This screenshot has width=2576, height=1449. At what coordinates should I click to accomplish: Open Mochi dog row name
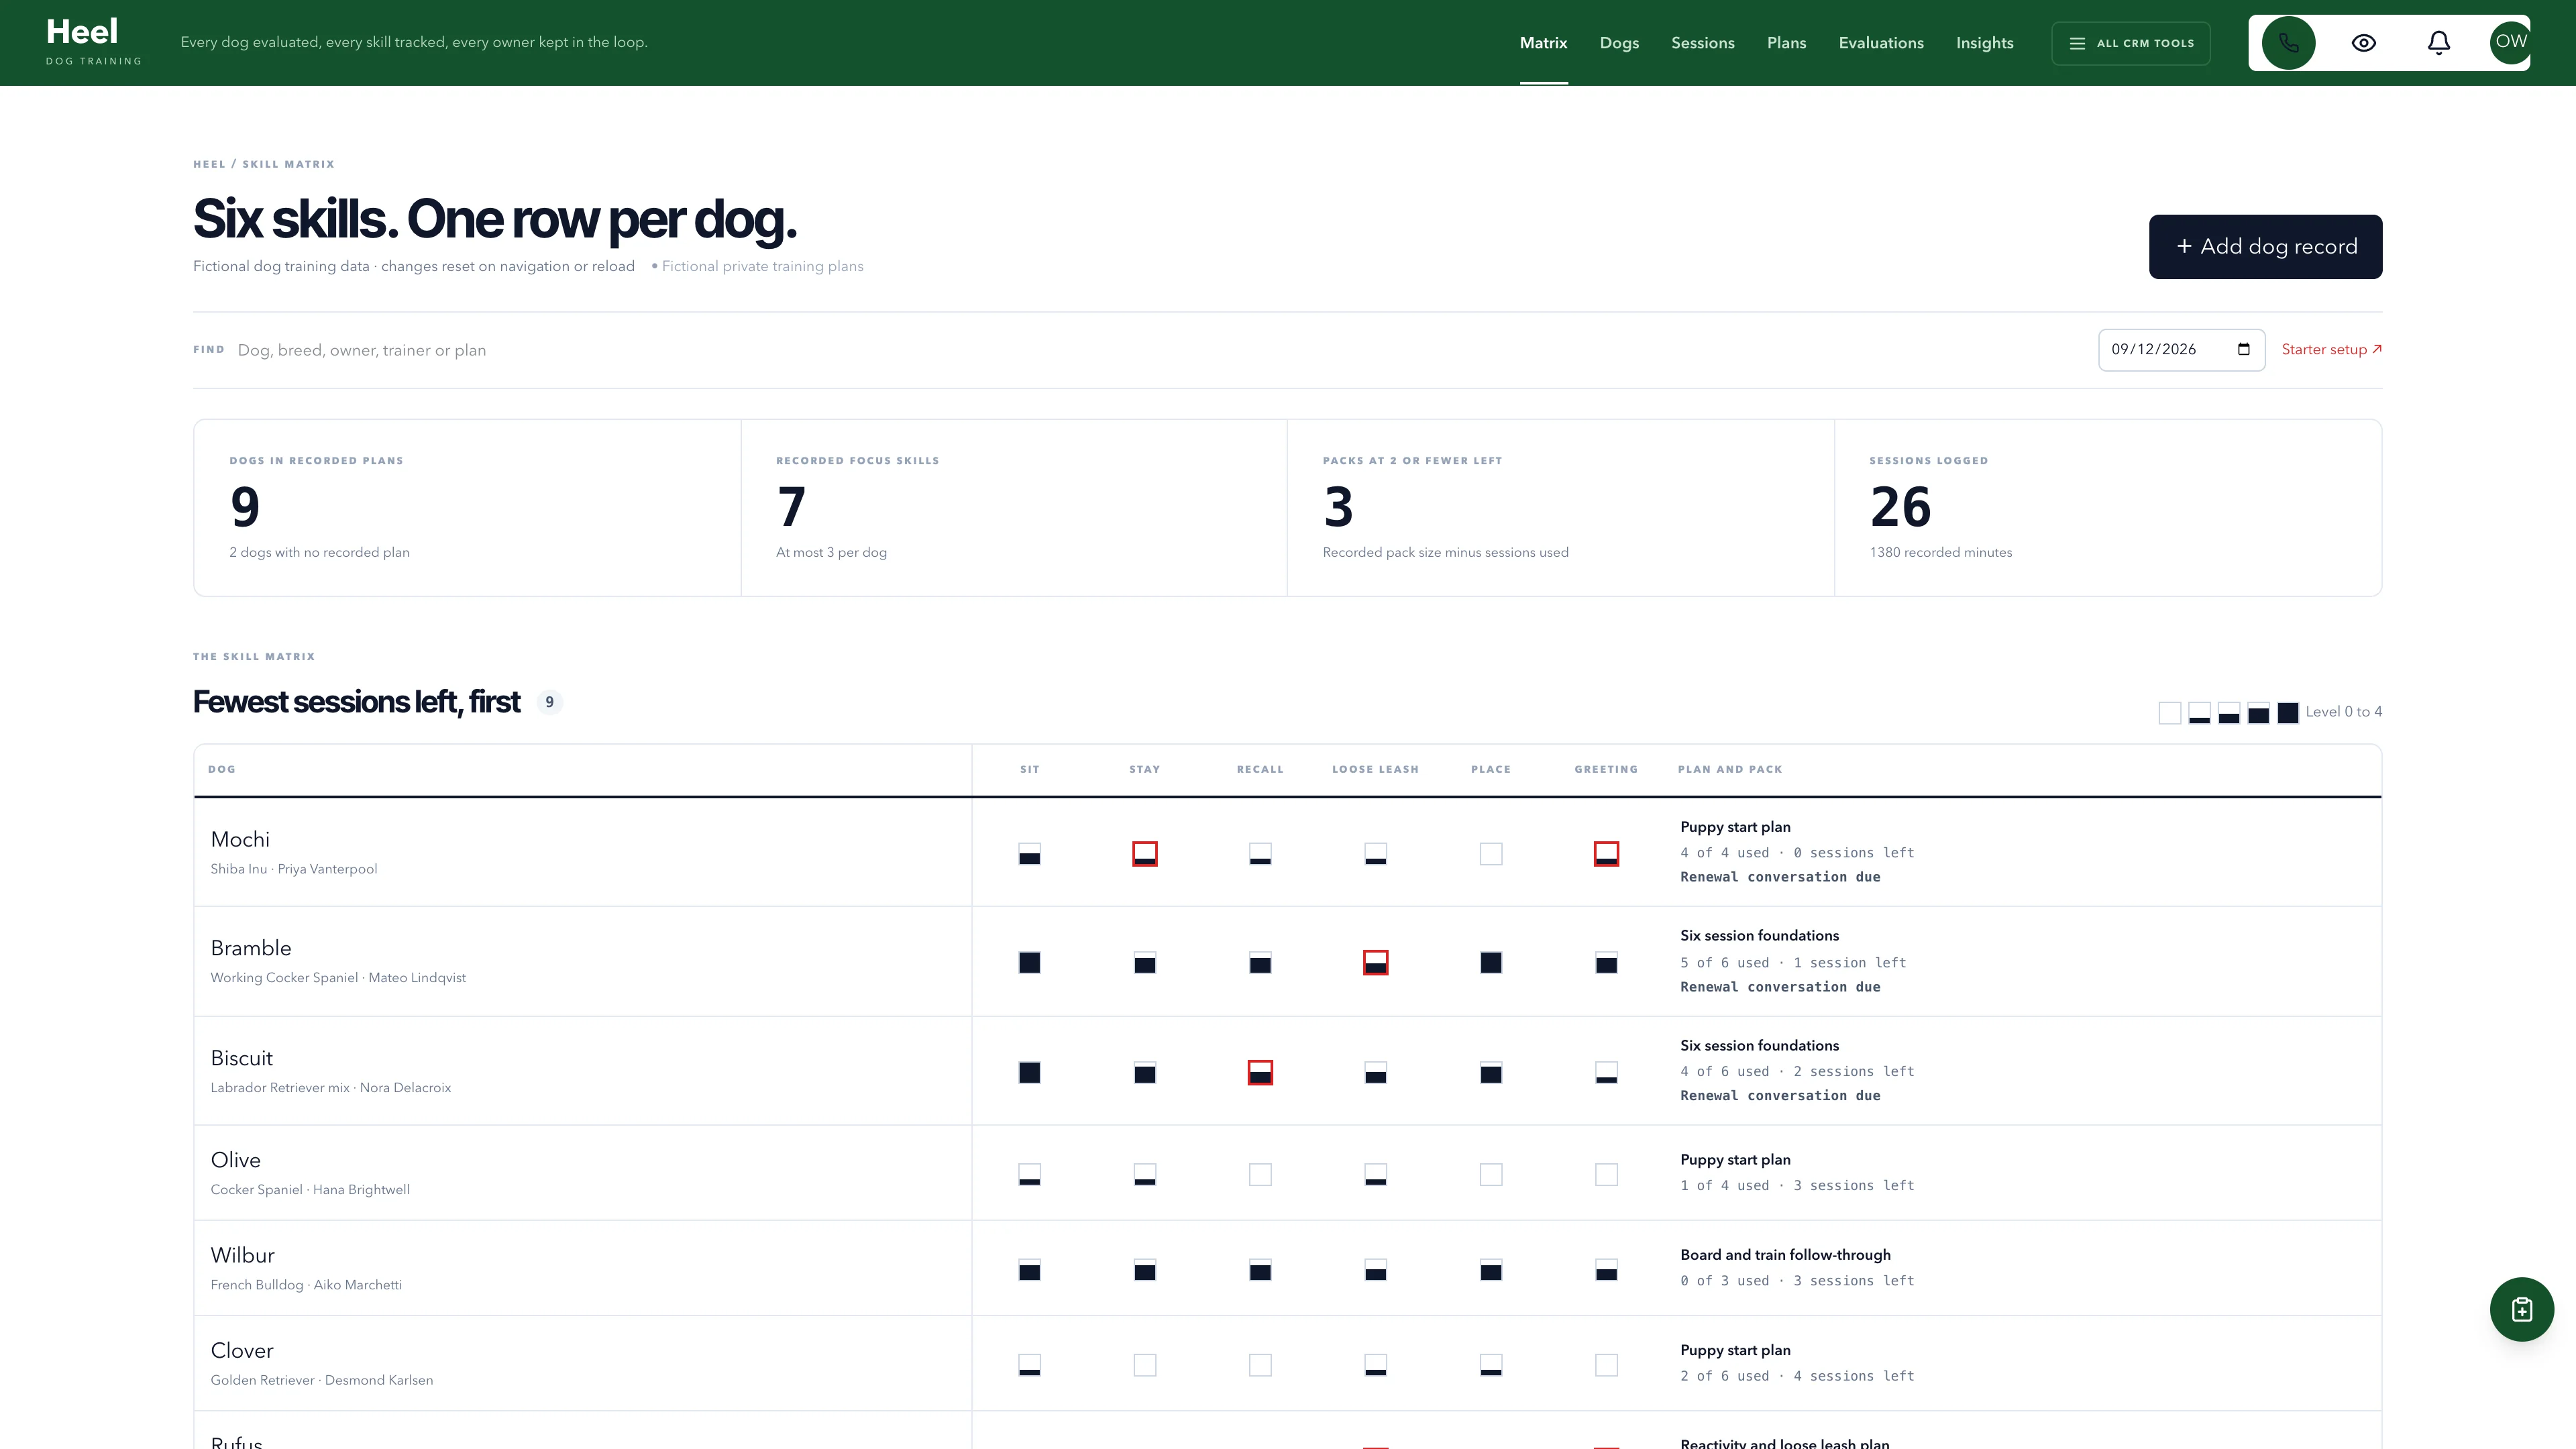[240, 839]
